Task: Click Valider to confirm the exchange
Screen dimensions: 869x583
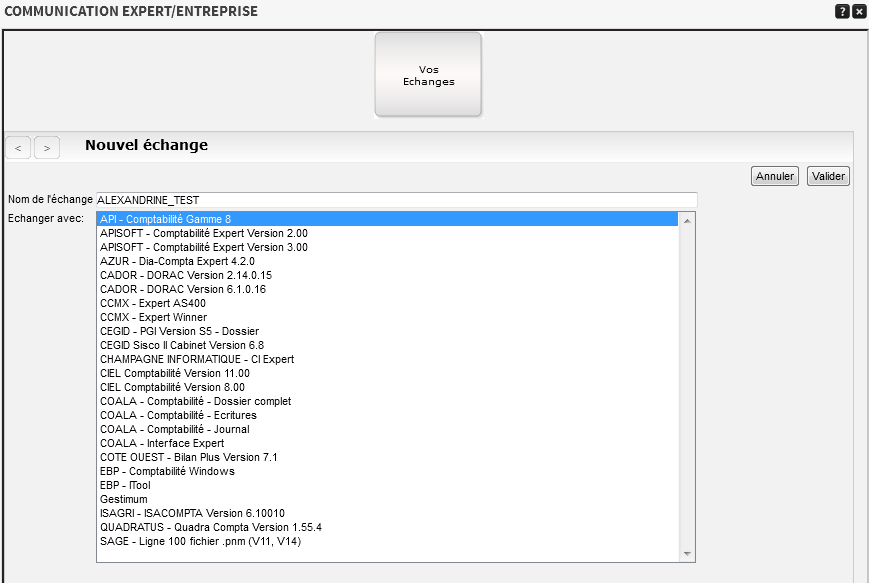Action: click(x=827, y=175)
